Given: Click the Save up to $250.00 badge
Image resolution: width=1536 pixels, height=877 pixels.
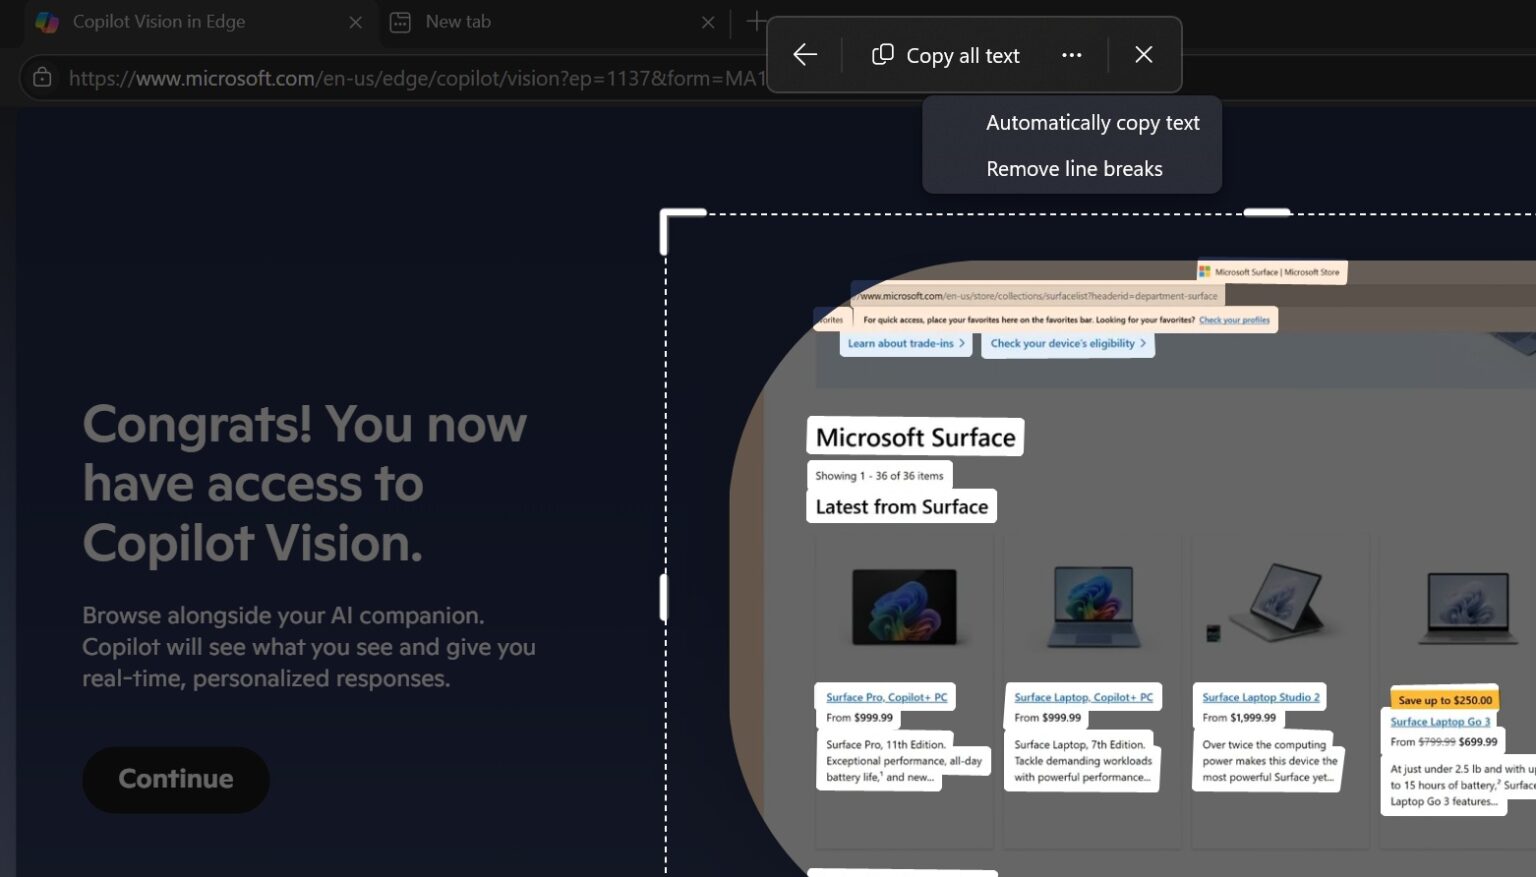Looking at the screenshot, I should point(1443,699).
